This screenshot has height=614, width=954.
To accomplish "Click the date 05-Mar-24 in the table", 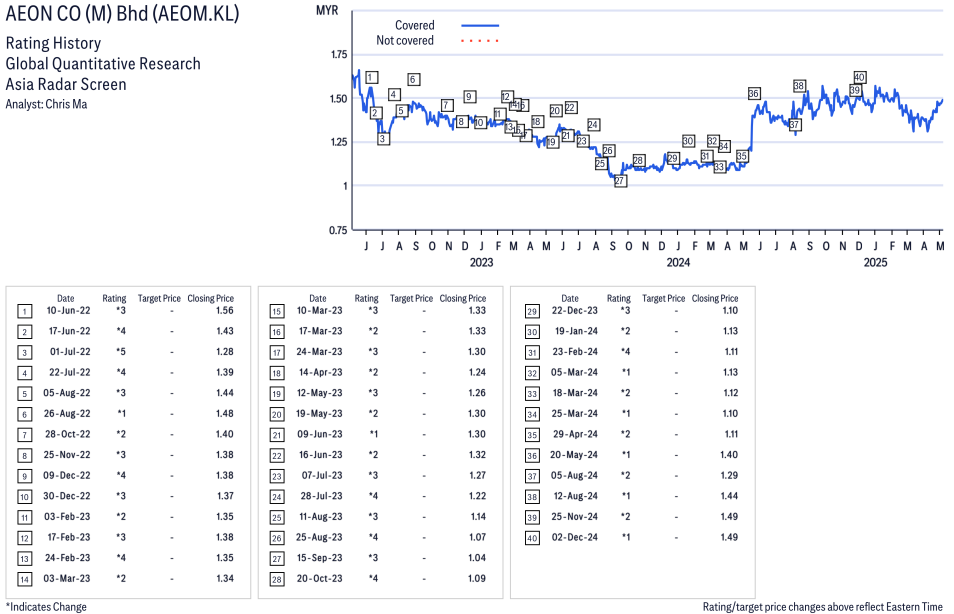I will click(574, 372).
